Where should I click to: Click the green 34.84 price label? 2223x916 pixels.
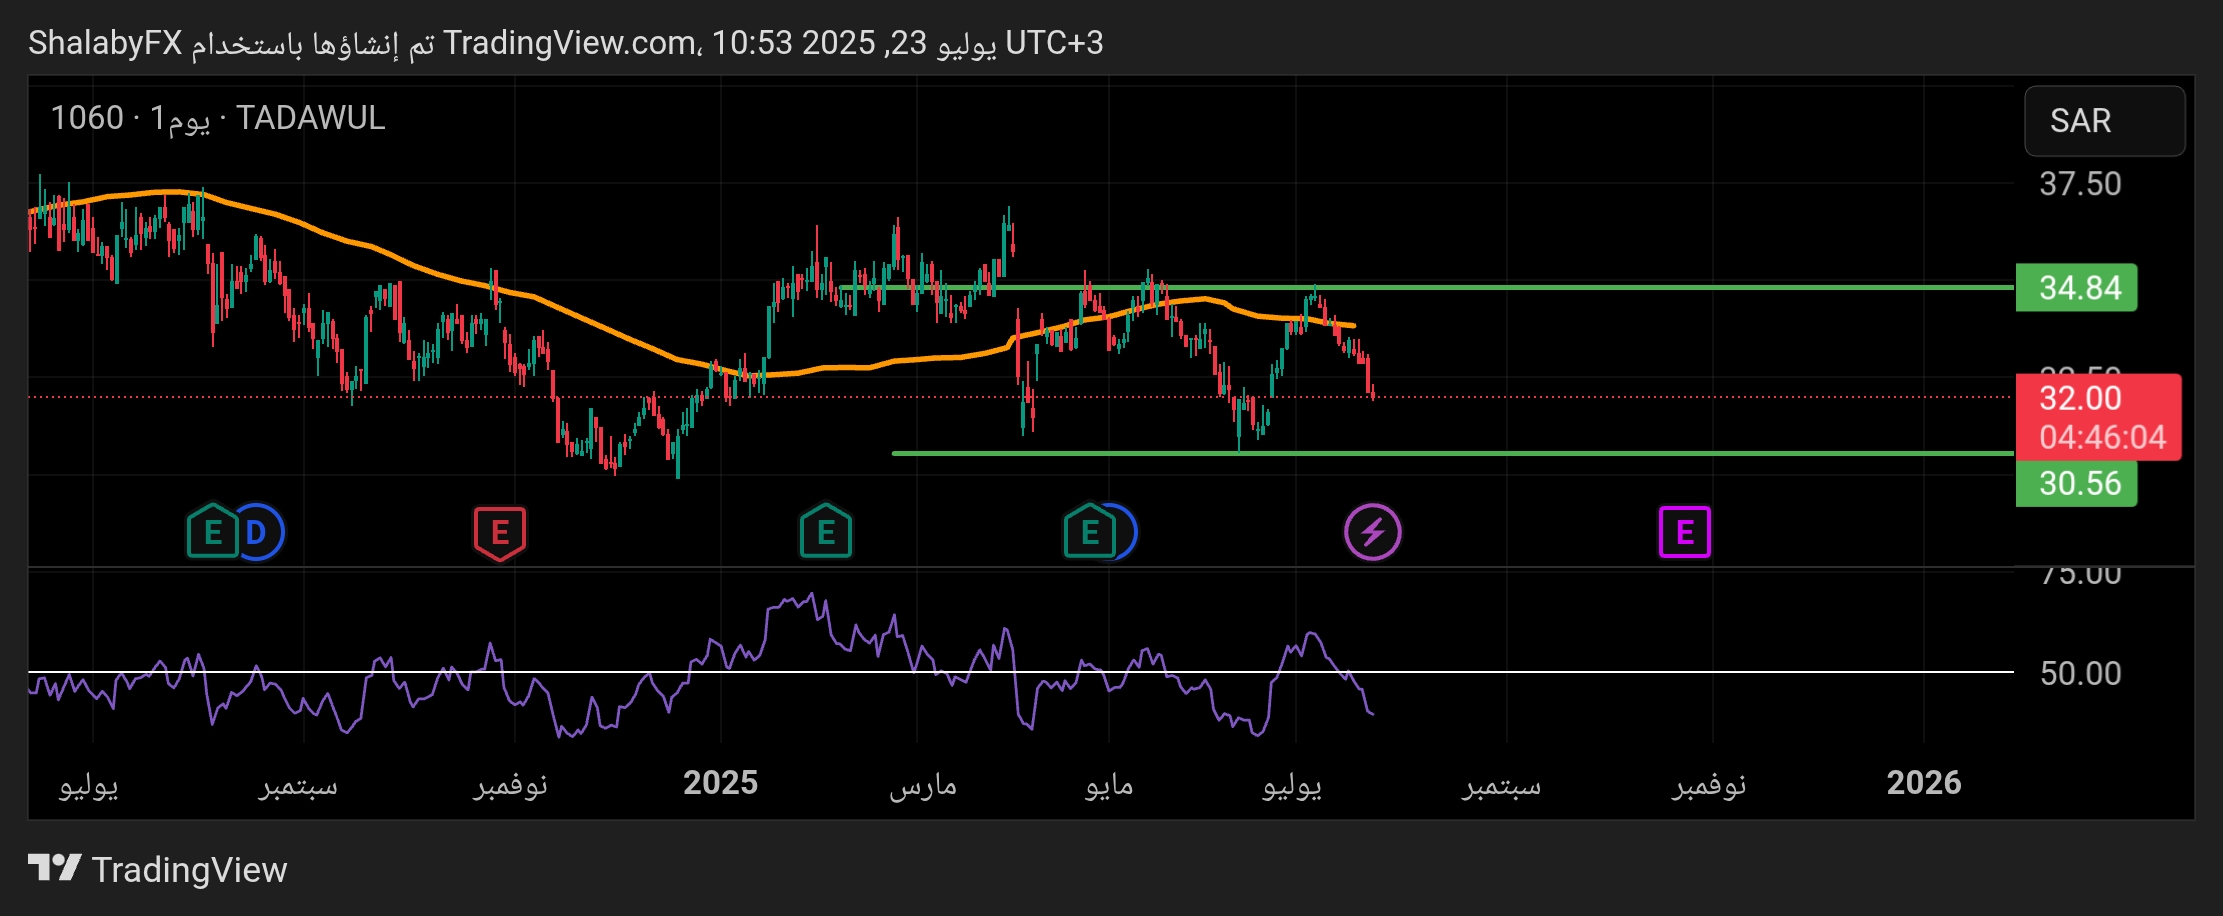[x=2076, y=288]
